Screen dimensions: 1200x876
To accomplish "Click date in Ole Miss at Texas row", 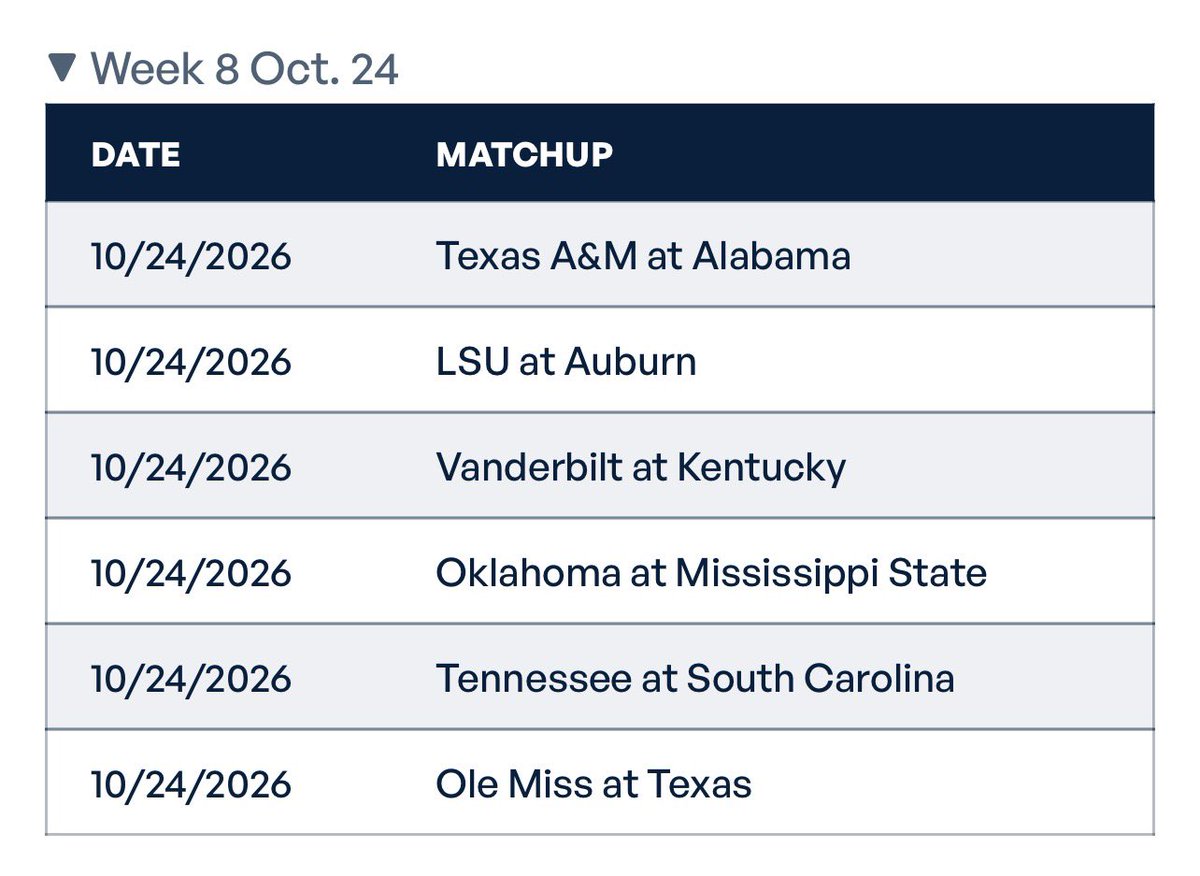I will 191,784.
